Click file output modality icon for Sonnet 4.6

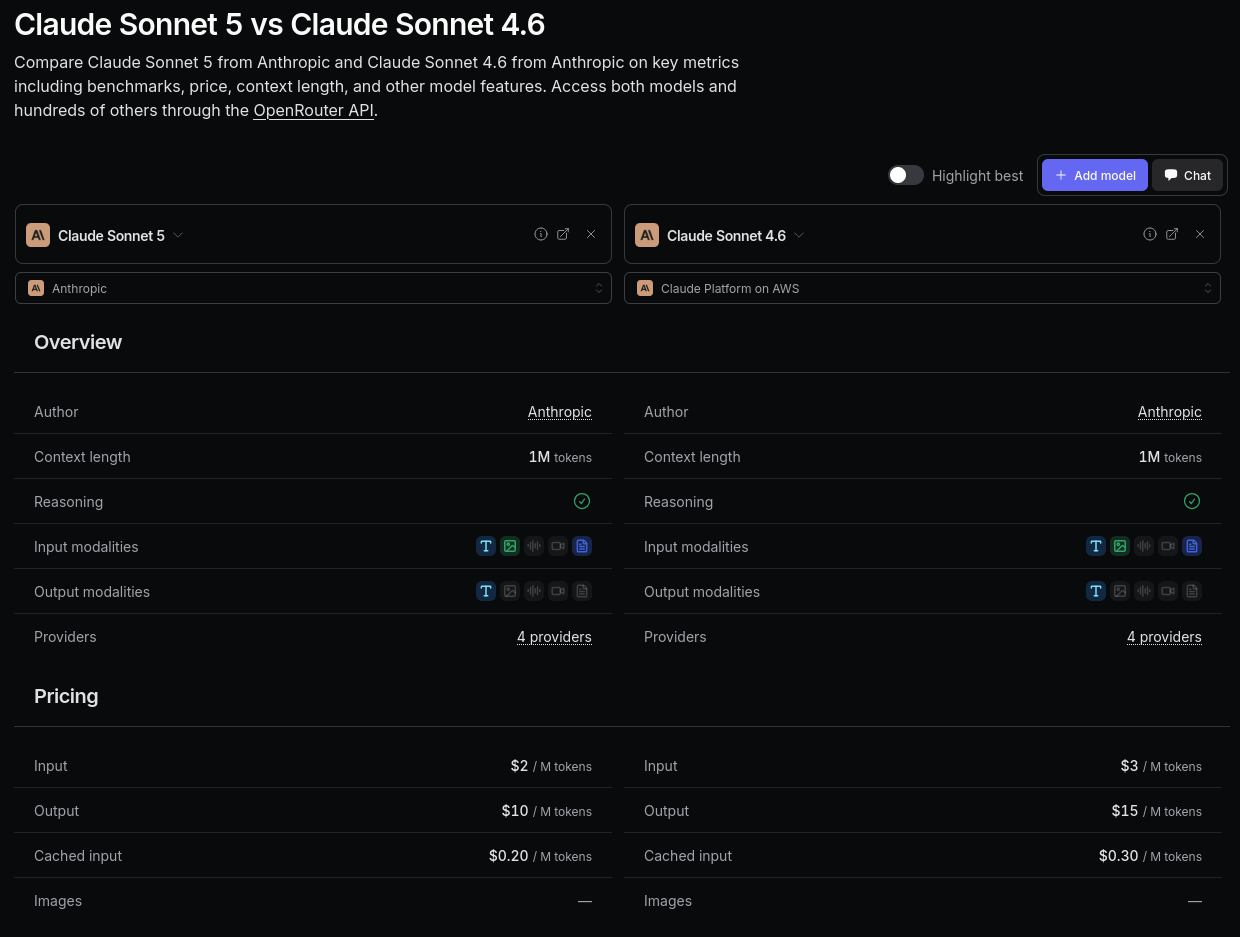[x=1192, y=591]
